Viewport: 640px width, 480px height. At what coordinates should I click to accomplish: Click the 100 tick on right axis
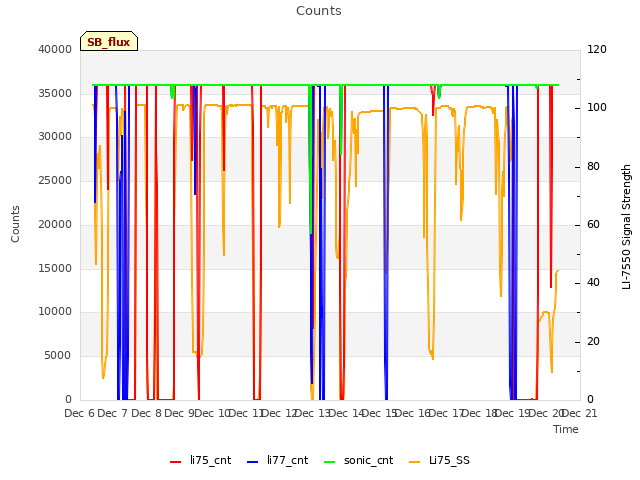[597, 107]
